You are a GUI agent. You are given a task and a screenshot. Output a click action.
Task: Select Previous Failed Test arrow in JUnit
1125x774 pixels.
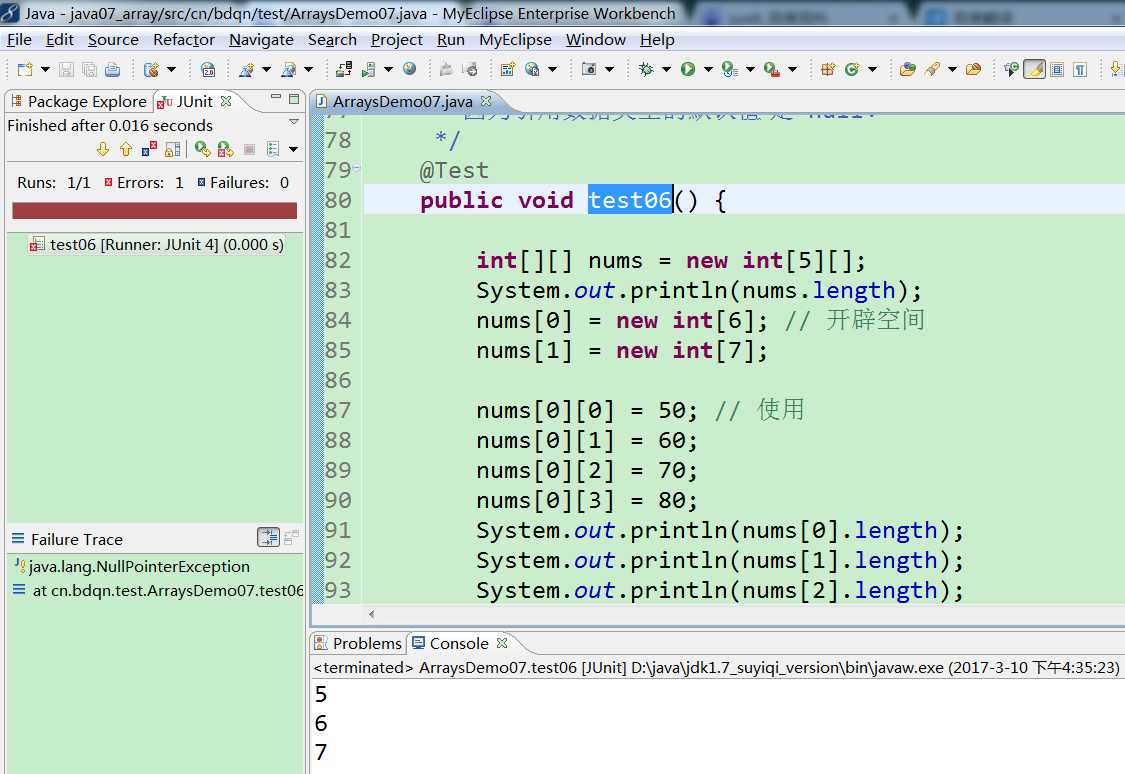[x=126, y=149]
